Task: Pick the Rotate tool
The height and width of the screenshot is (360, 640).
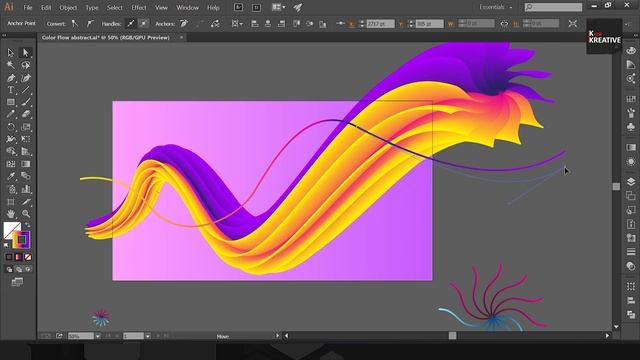Action: pyautogui.click(x=11, y=127)
